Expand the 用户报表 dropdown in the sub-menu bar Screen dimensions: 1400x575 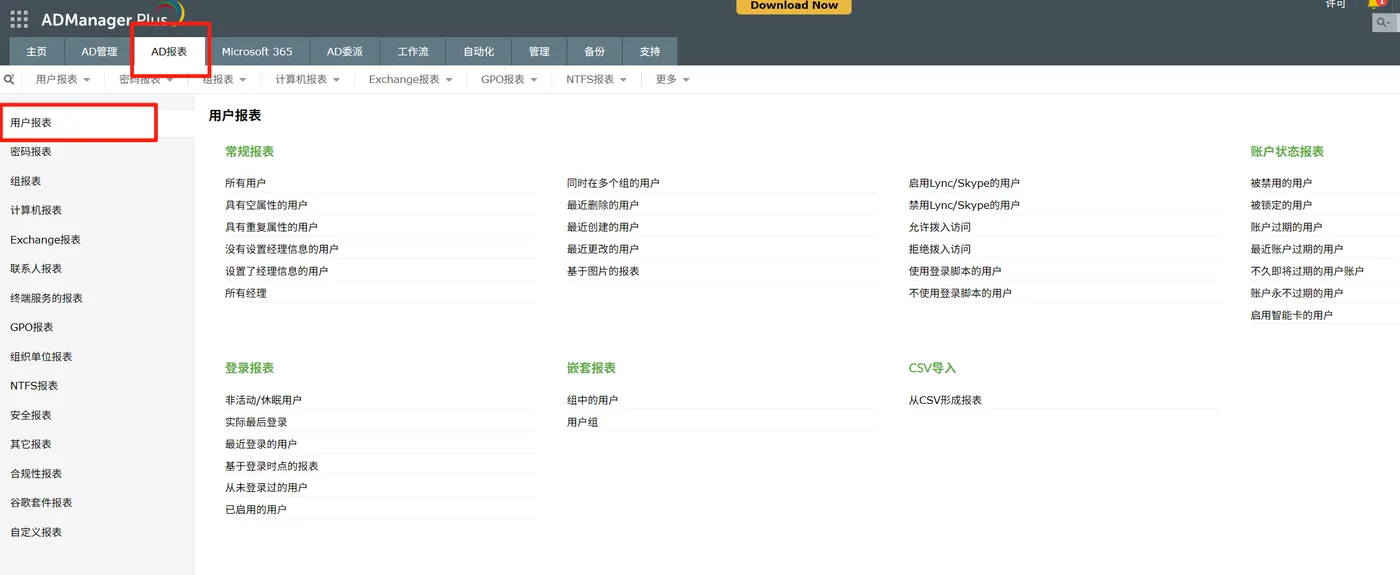(63, 79)
